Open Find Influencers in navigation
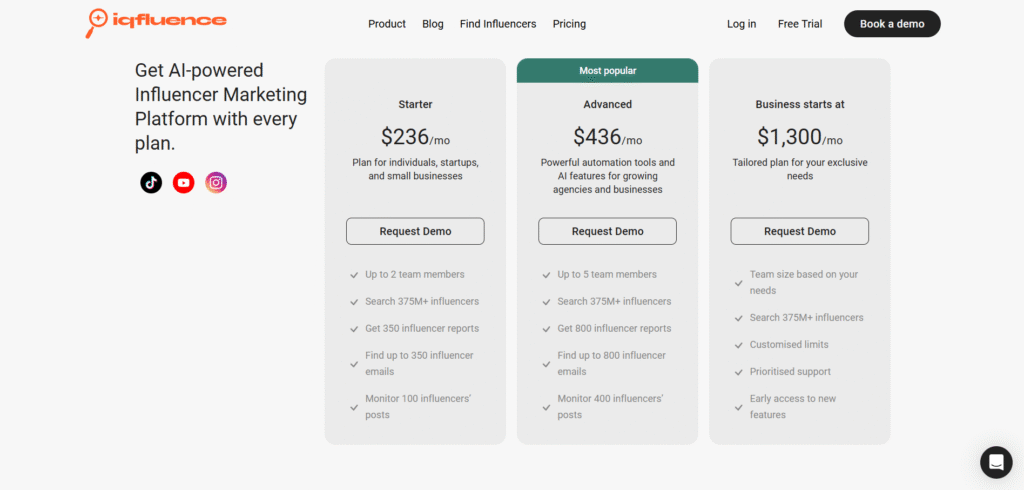Screen dimensions: 1024x490 point(498,24)
